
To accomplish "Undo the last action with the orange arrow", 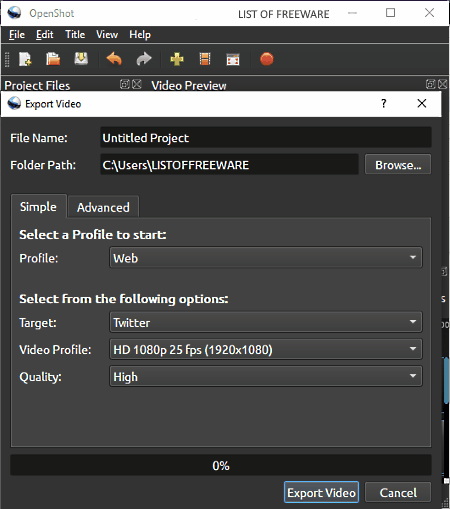I will 114,59.
